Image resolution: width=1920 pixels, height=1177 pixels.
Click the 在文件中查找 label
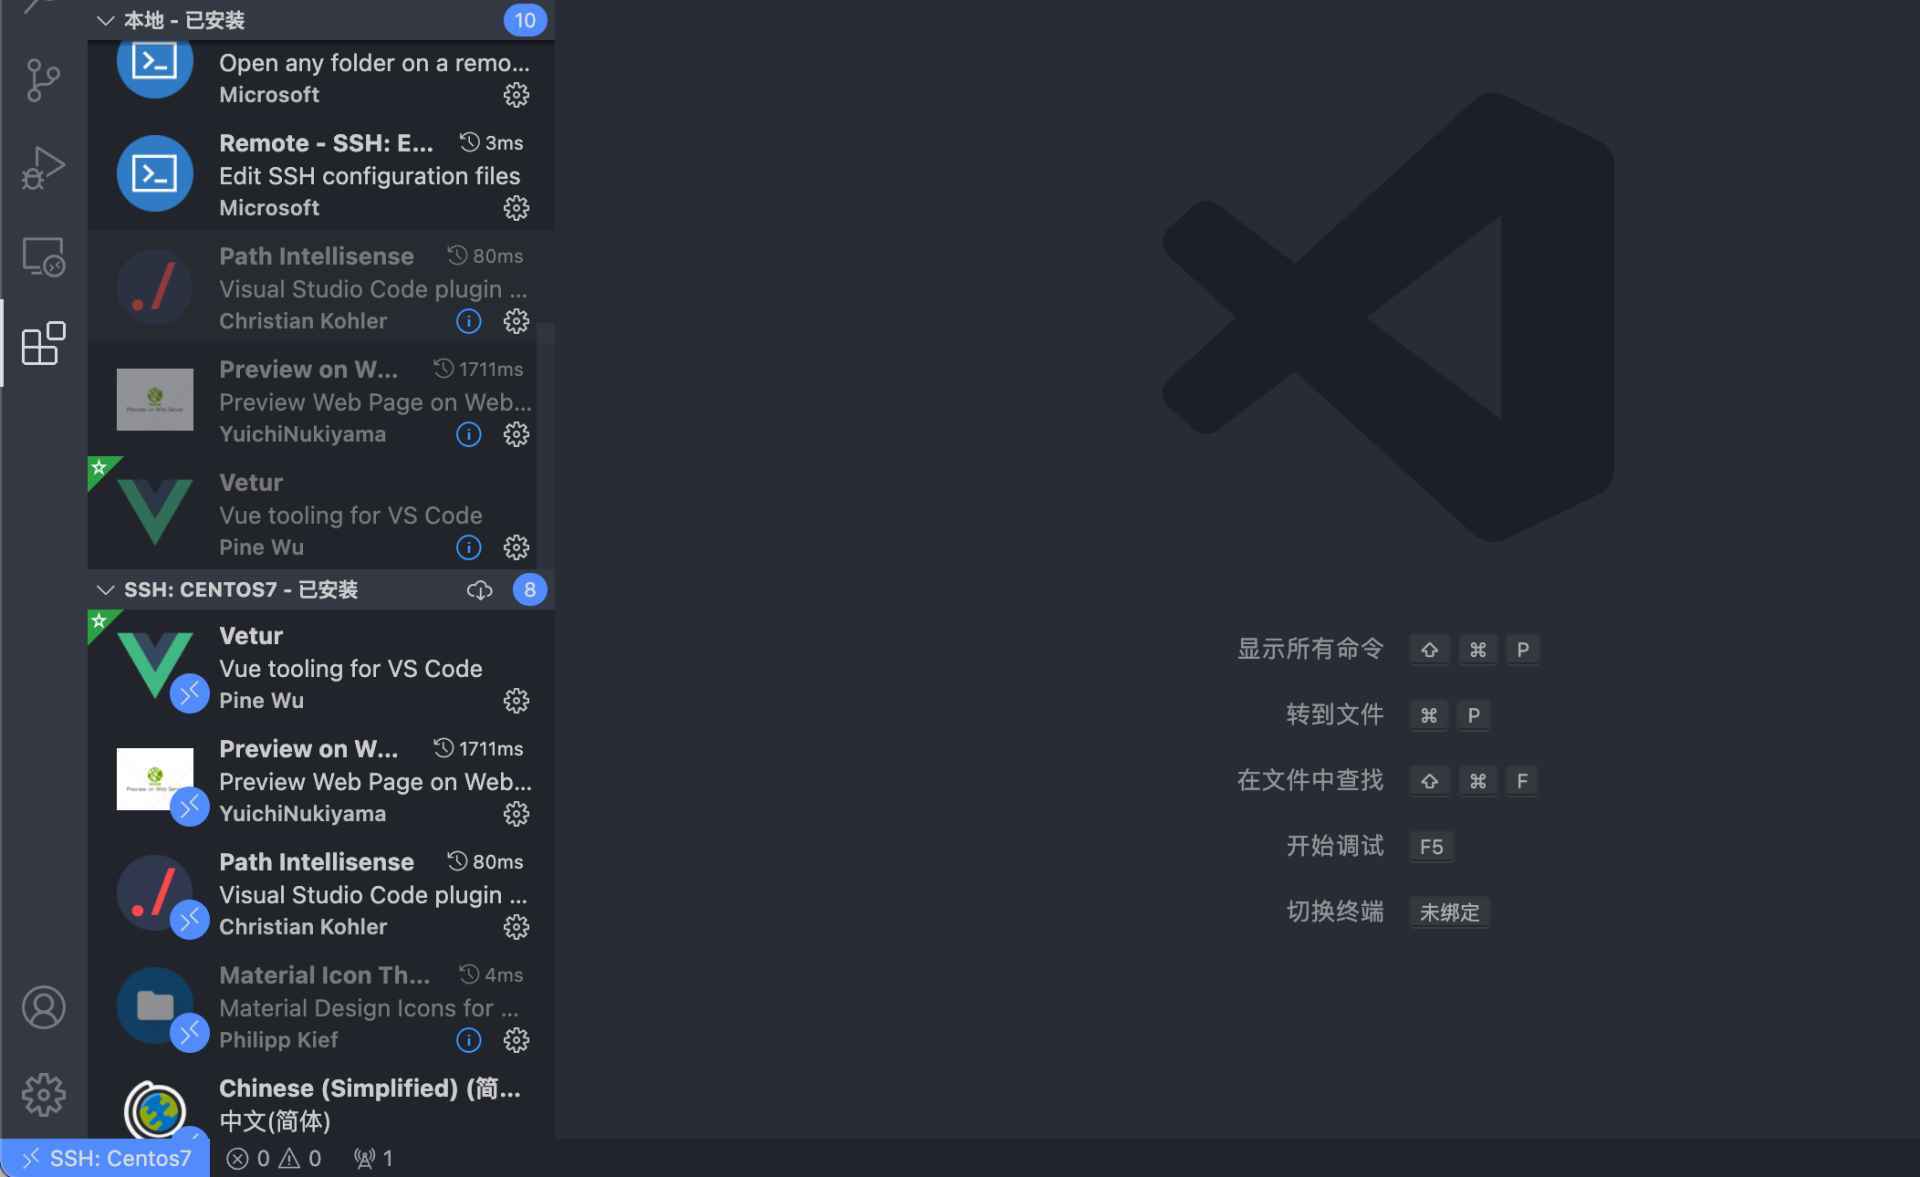tap(1310, 780)
